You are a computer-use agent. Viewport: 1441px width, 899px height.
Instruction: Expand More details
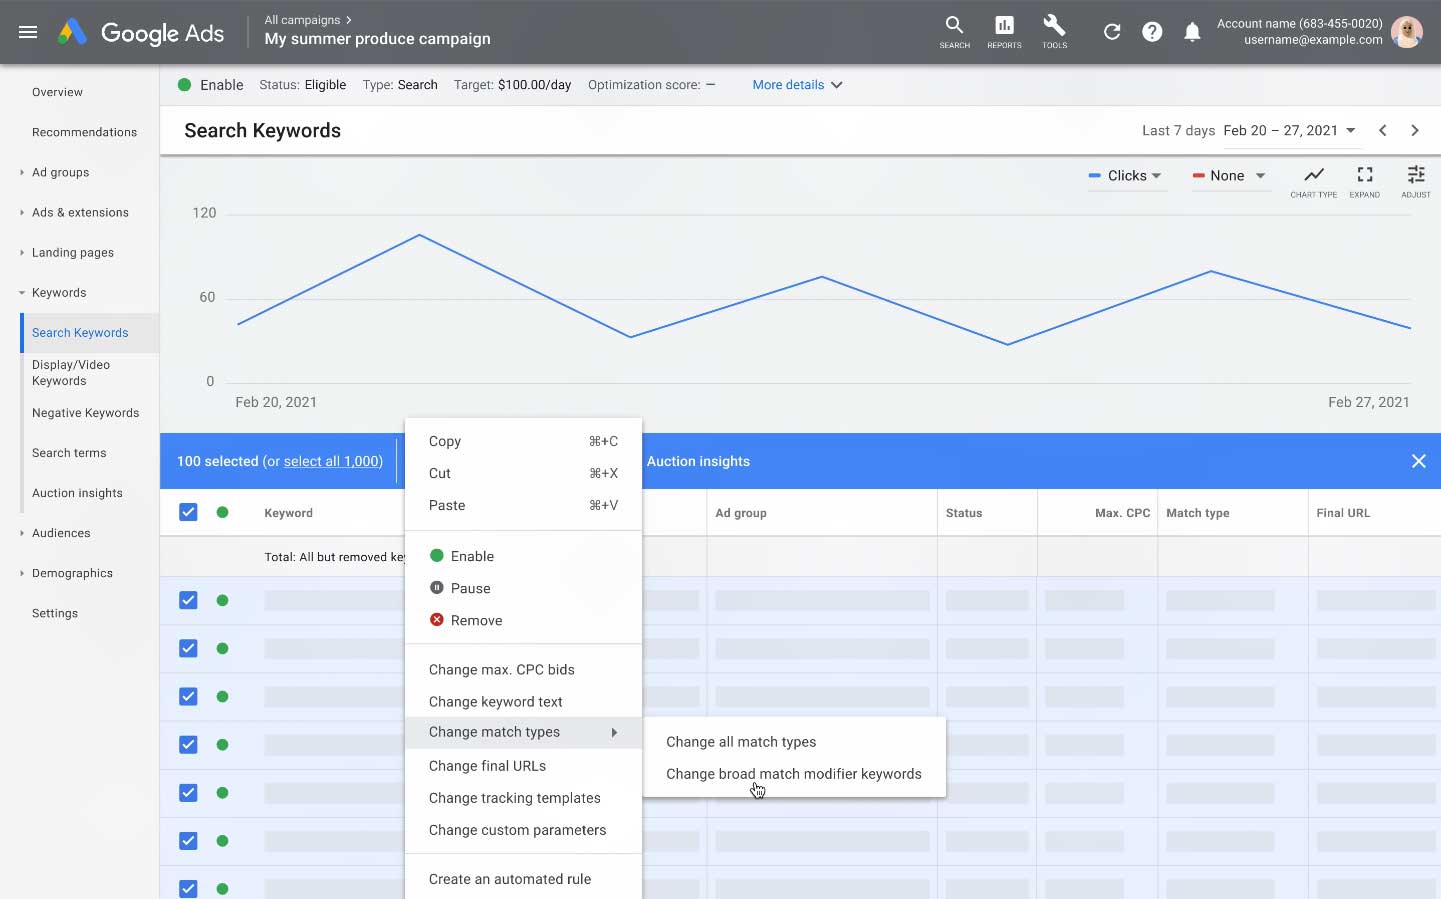tap(797, 85)
